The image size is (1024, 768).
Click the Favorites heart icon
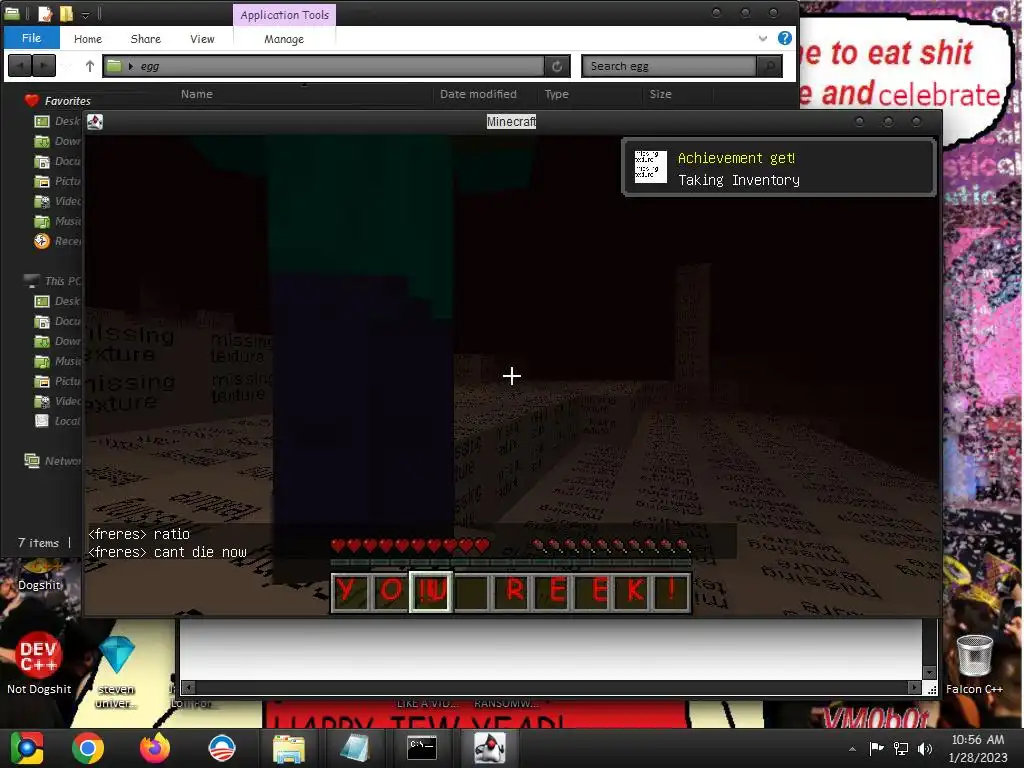(x=31, y=101)
